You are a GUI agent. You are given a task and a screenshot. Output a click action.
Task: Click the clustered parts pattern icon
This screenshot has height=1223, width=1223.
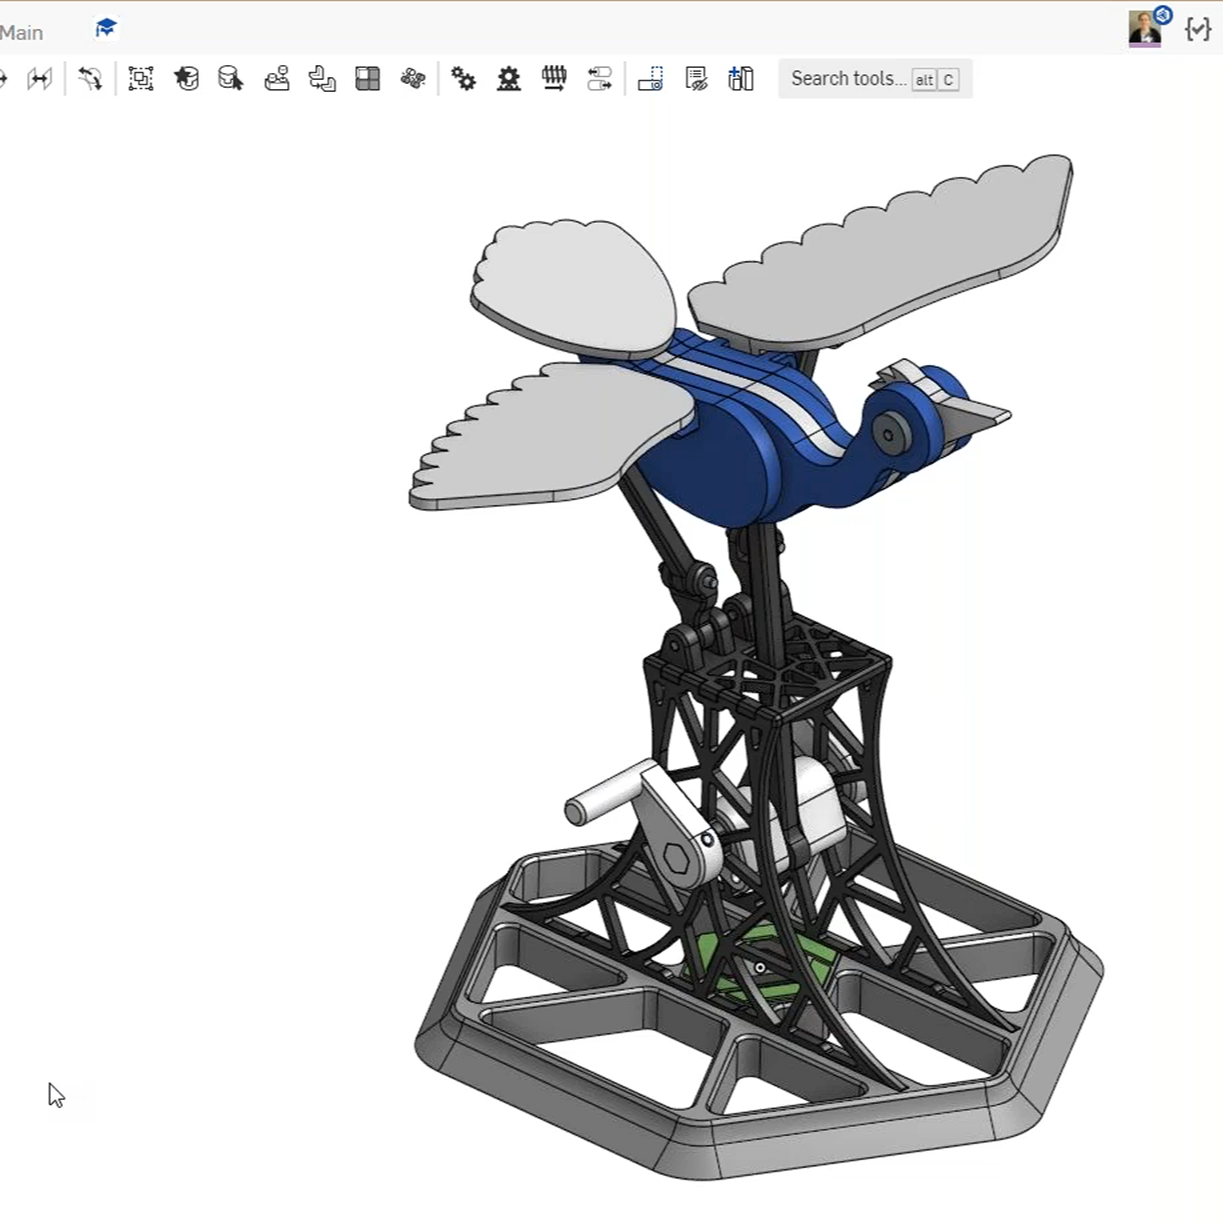(413, 79)
